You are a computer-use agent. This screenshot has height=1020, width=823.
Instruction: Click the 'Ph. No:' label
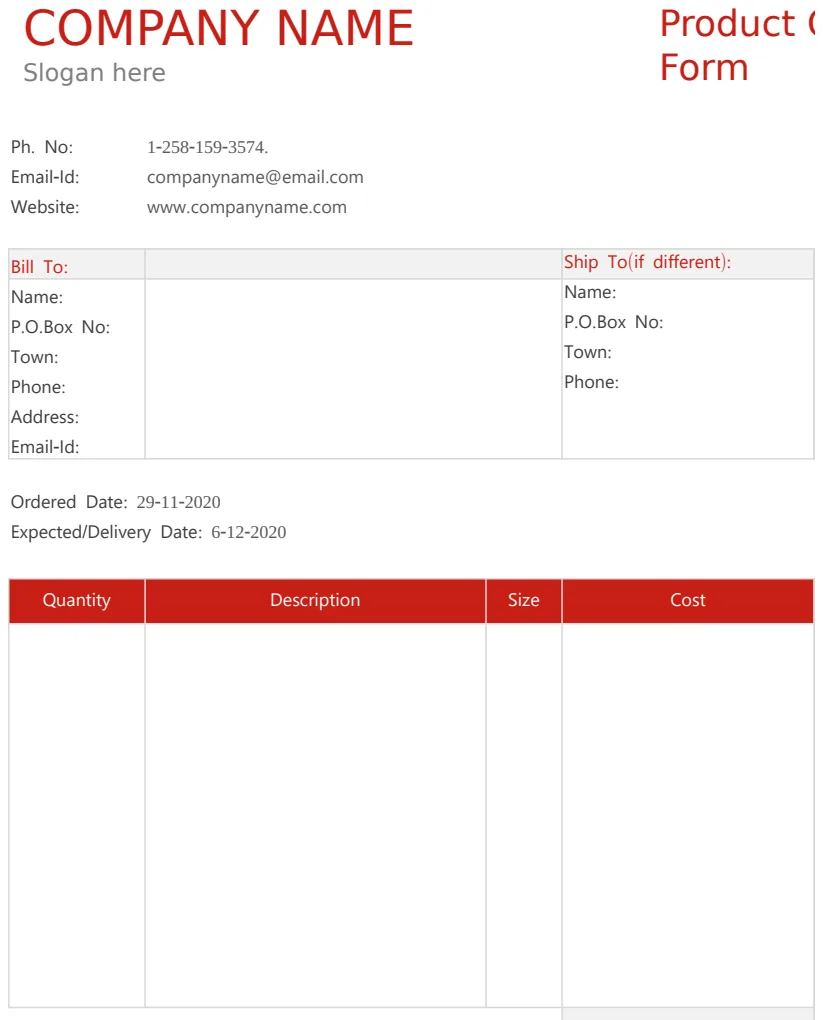tap(42, 147)
